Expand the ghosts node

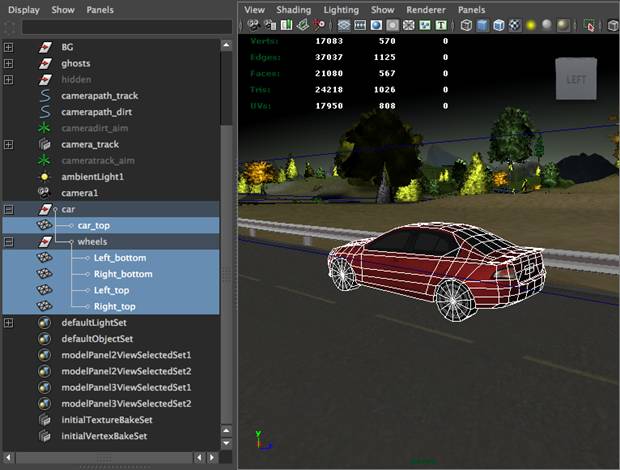[8, 63]
